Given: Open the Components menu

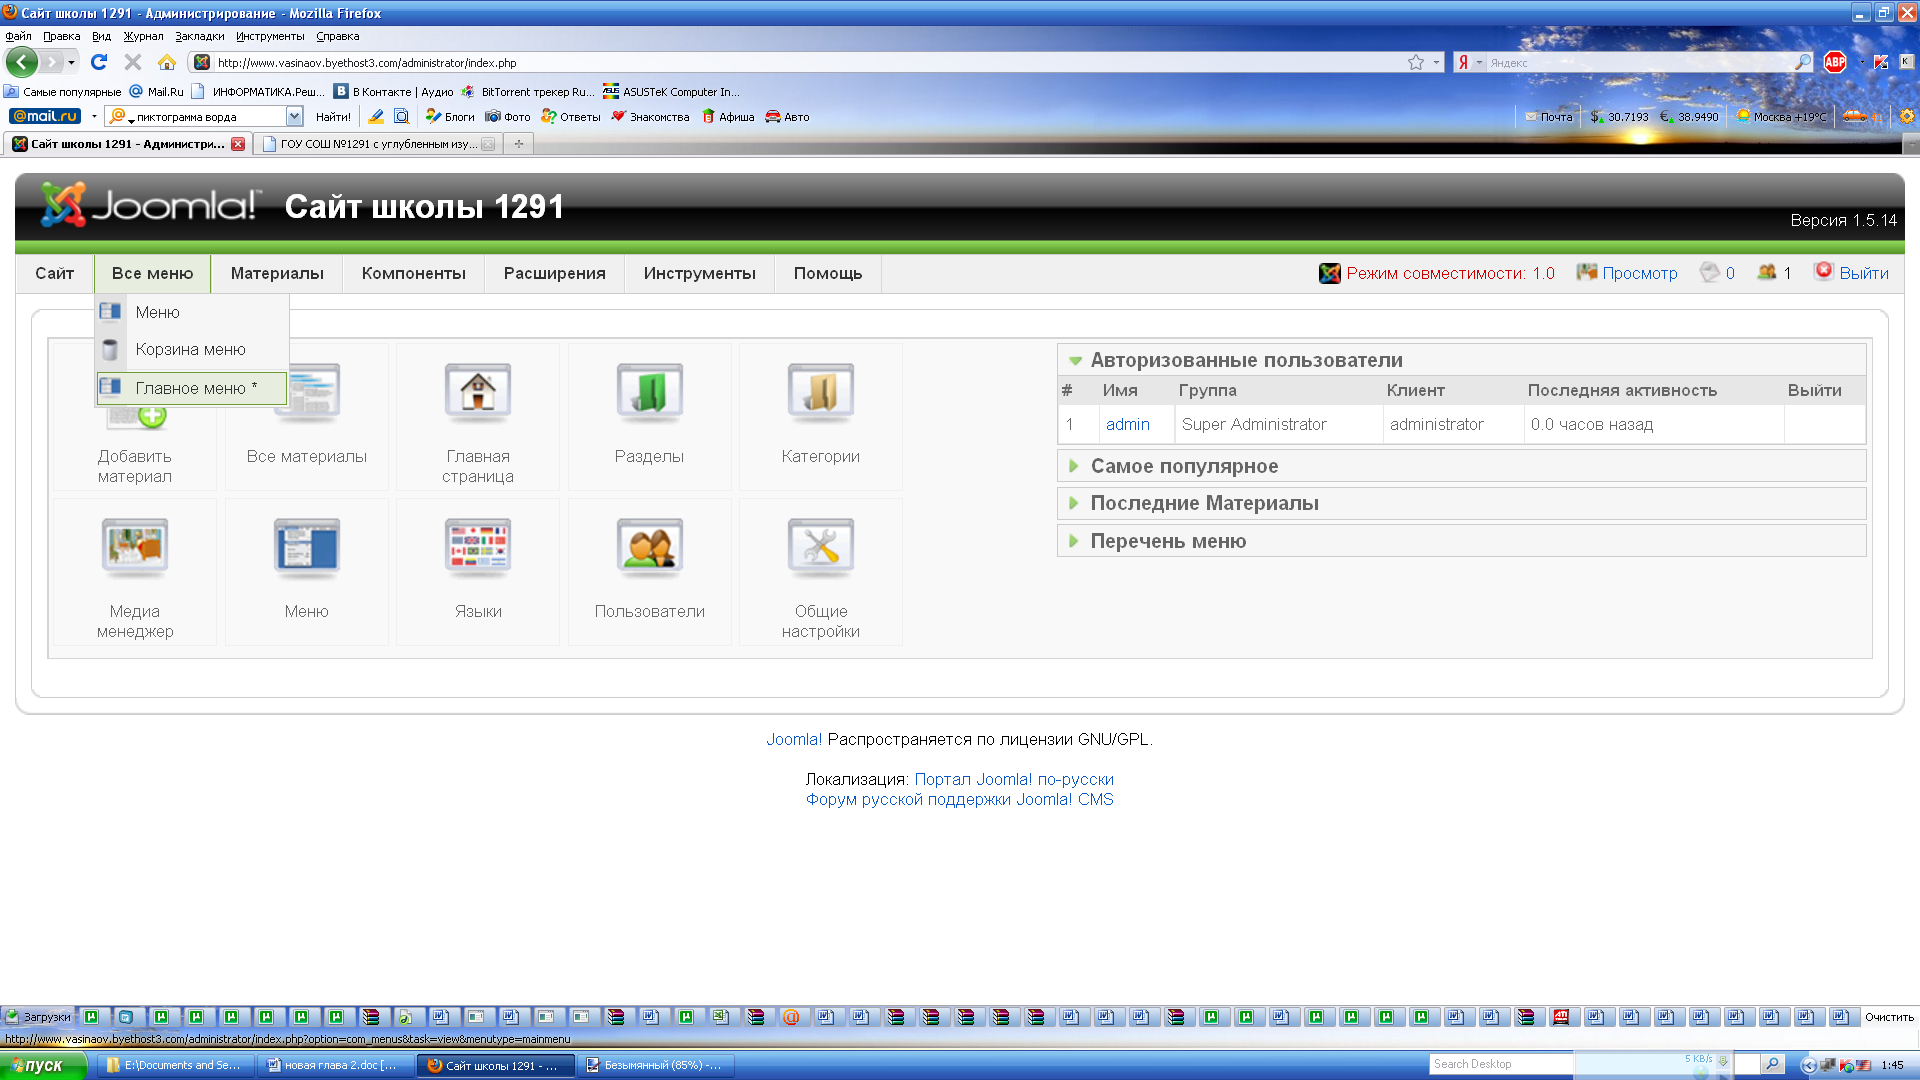Looking at the screenshot, I should pos(413,273).
